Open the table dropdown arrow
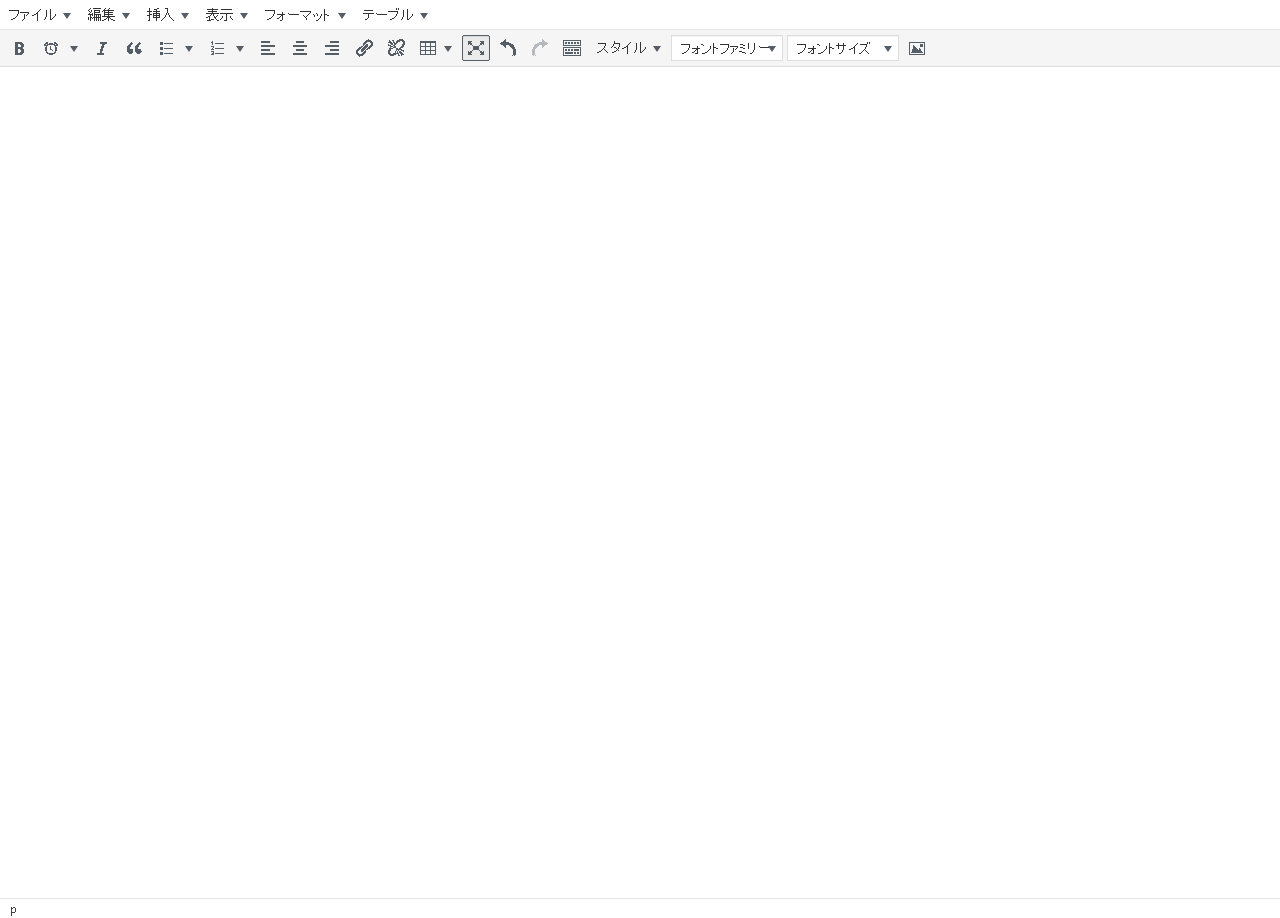 (448, 48)
